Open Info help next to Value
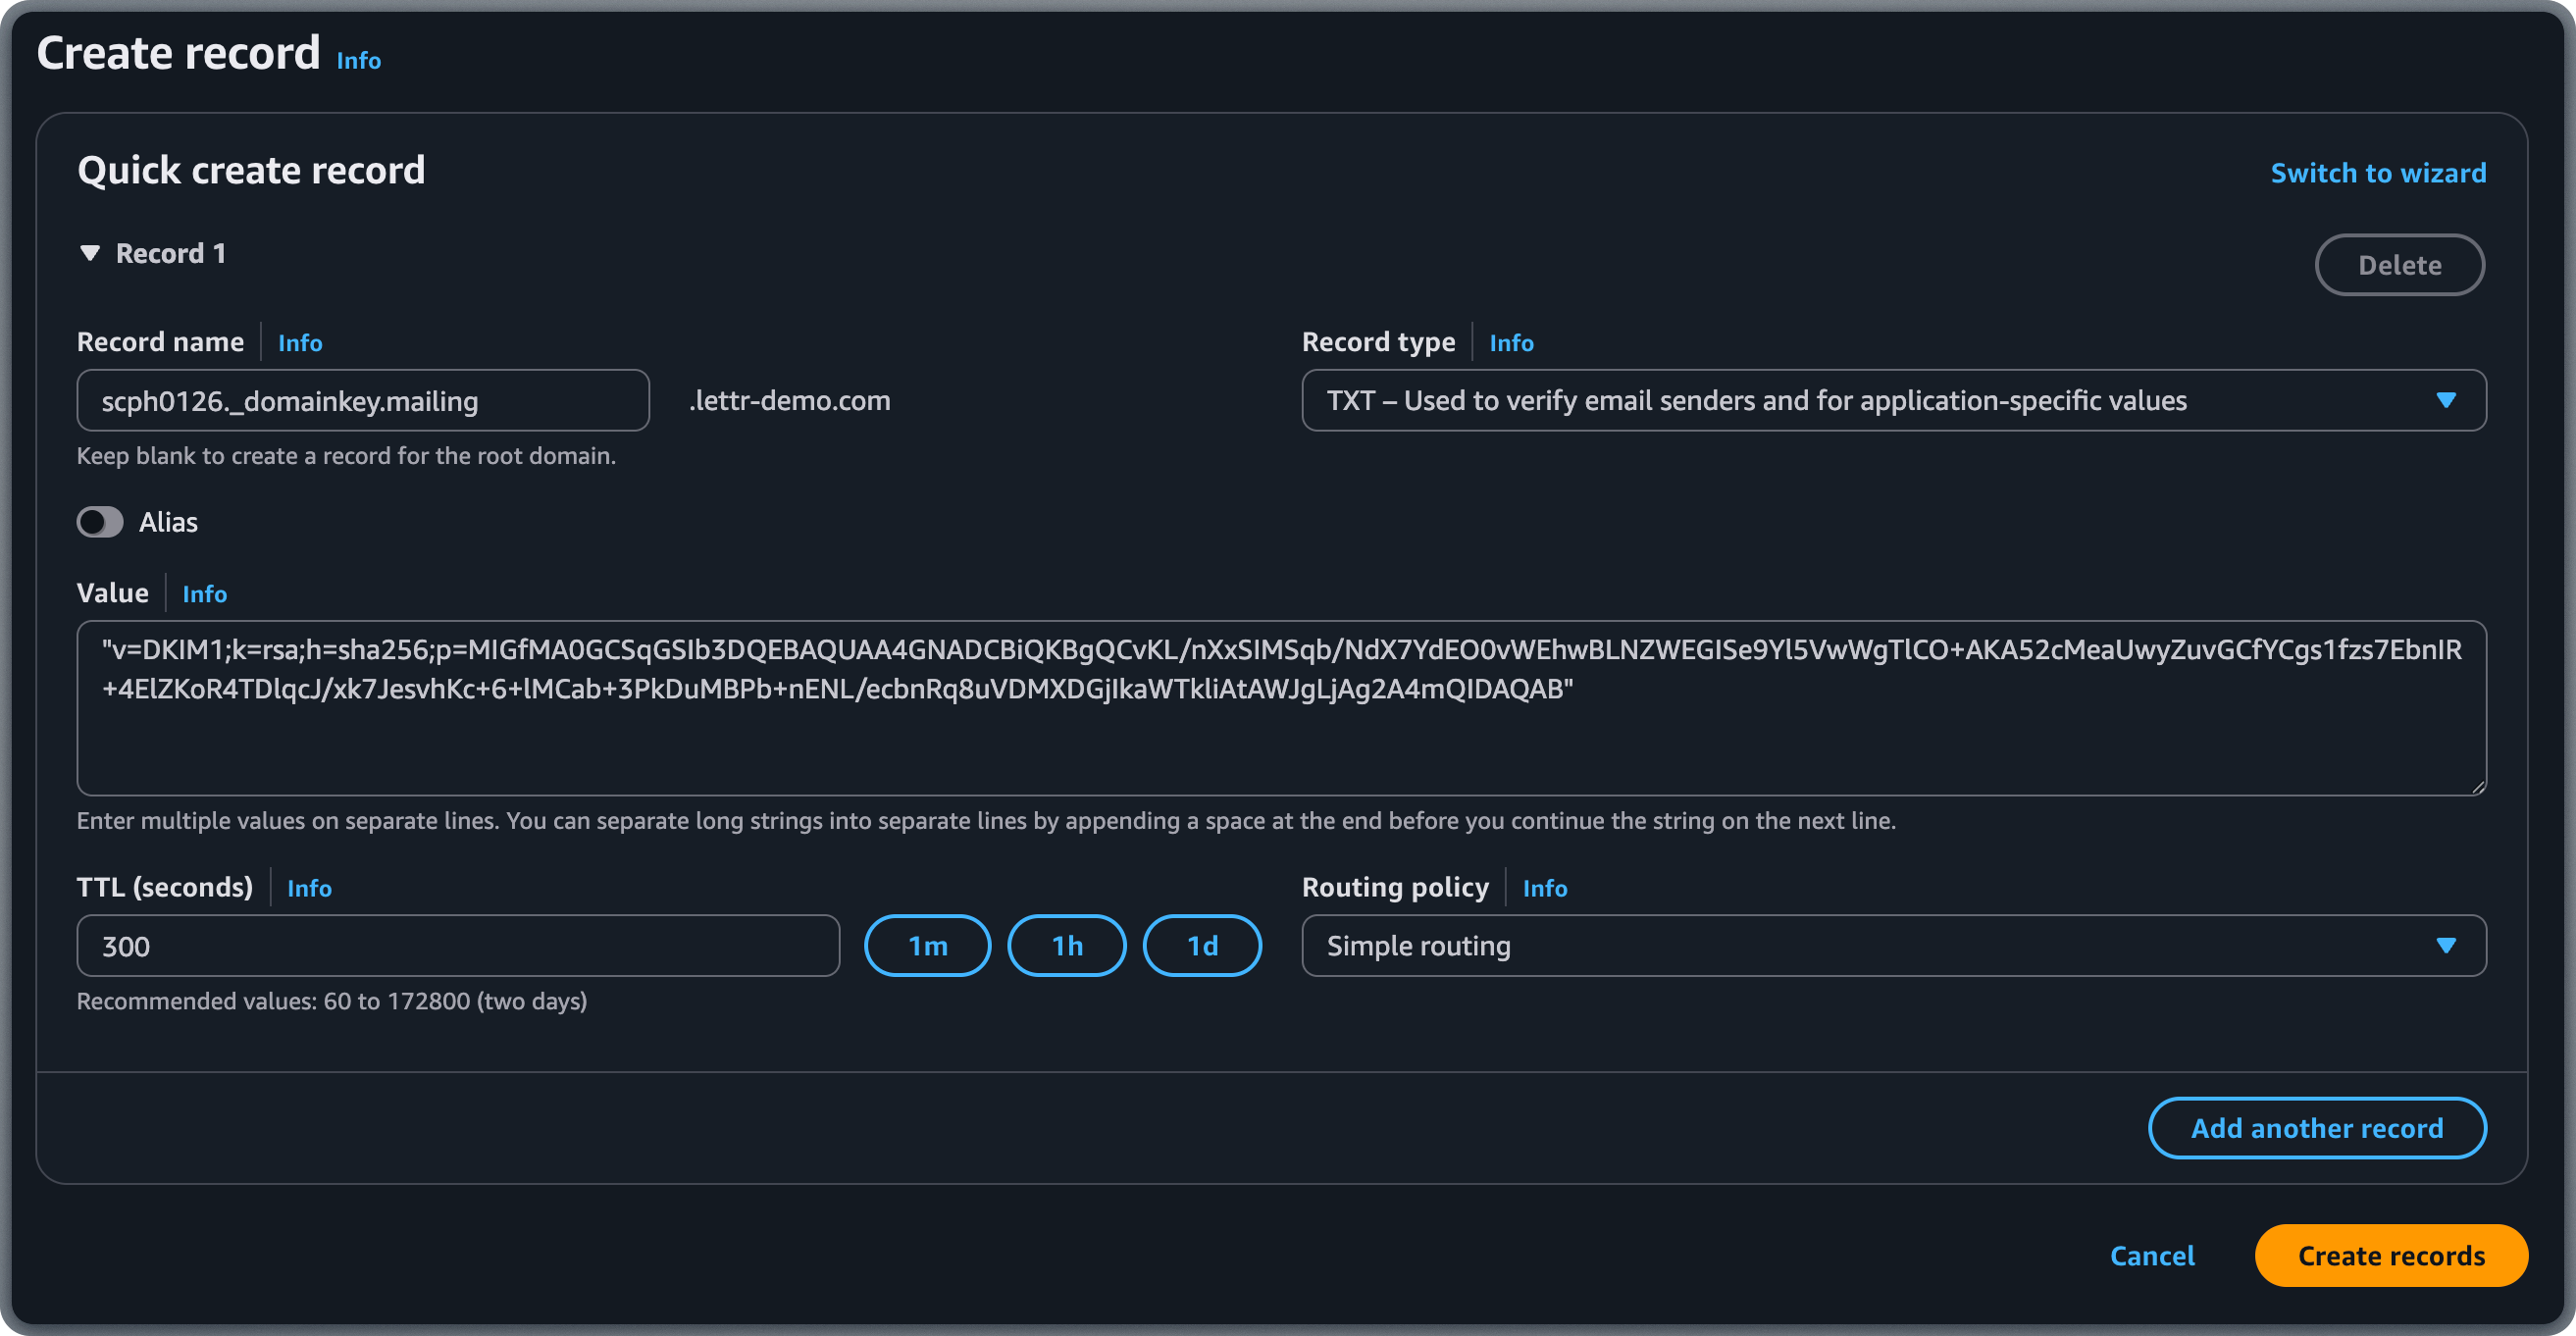 click(204, 593)
